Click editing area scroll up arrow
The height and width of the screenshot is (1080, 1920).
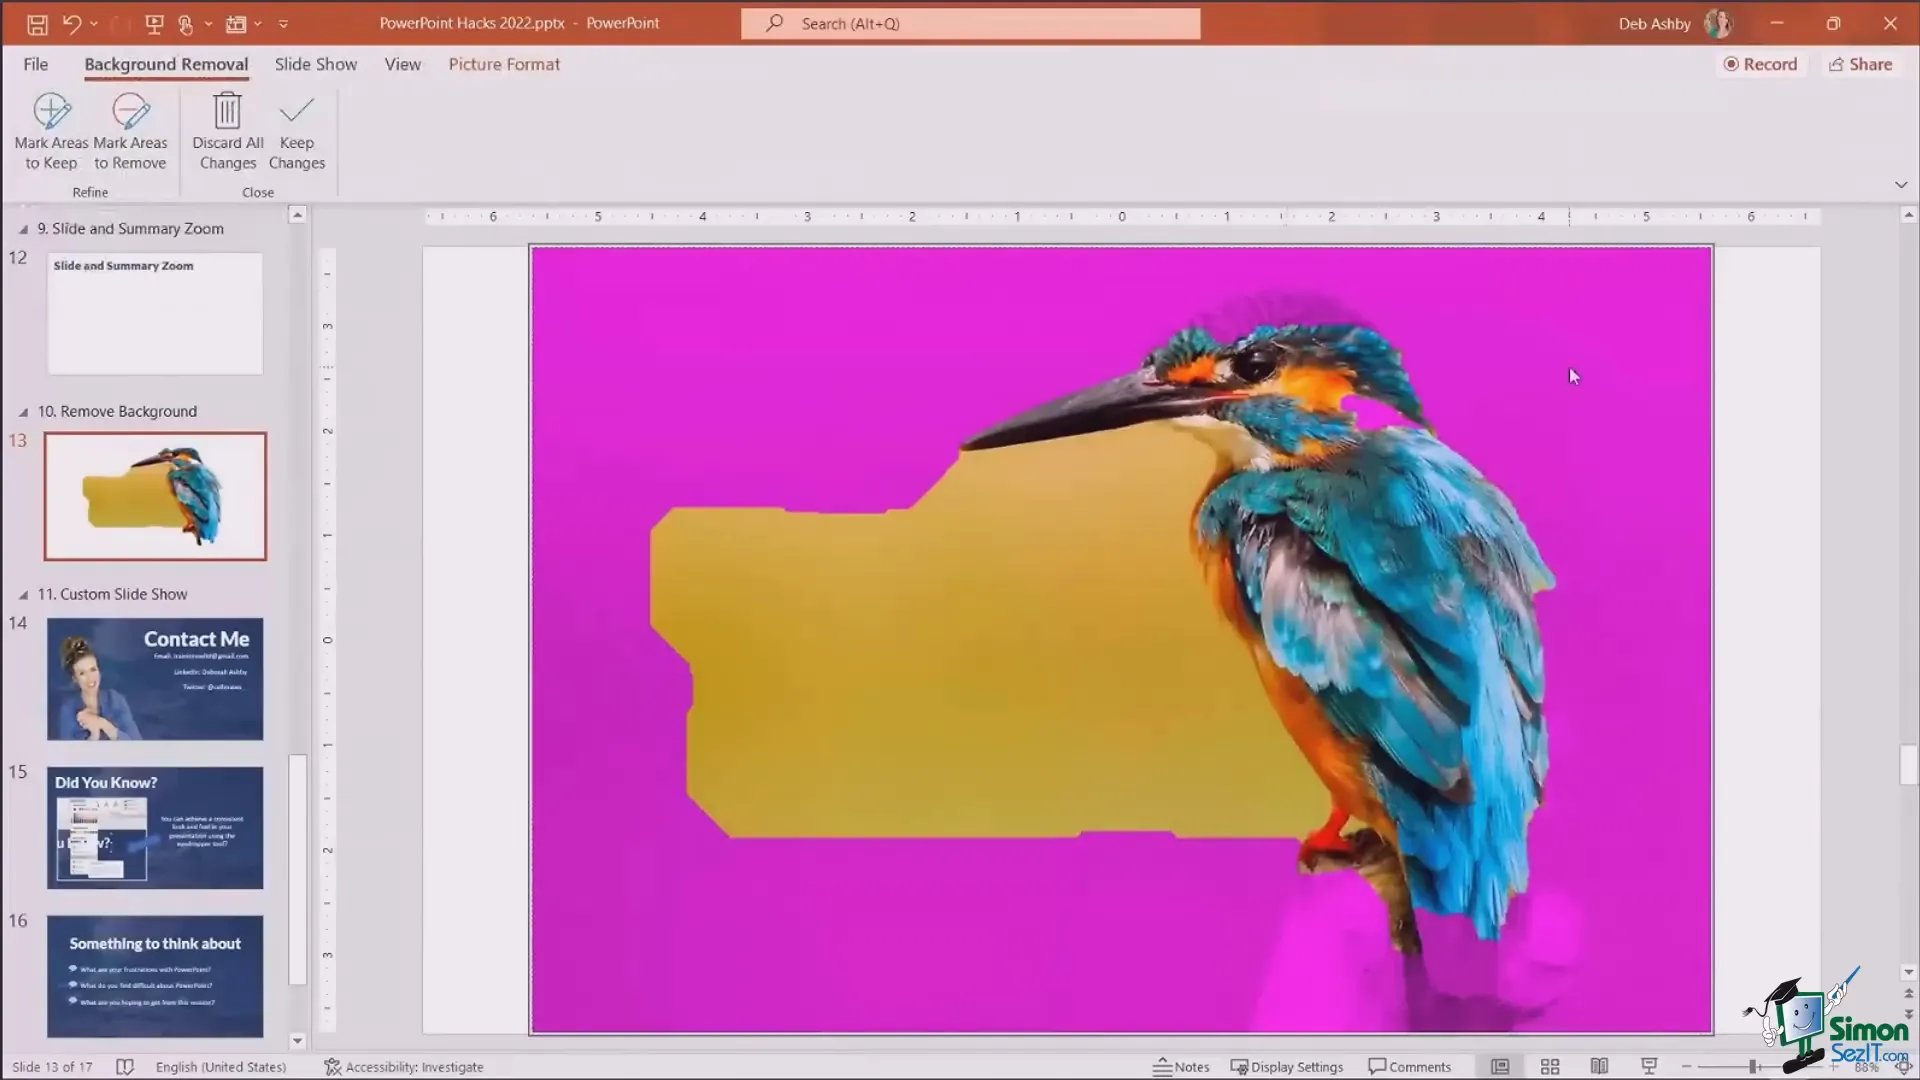[x=1908, y=215]
